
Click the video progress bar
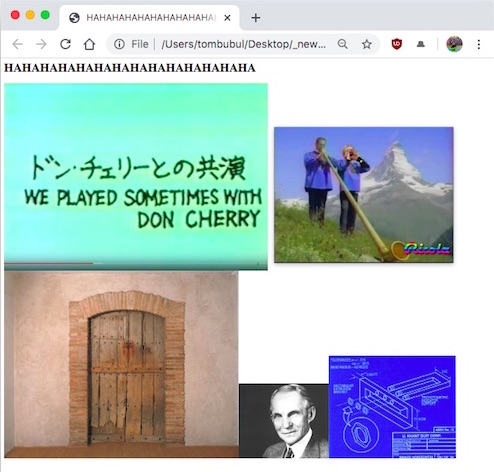click(x=136, y=264)
